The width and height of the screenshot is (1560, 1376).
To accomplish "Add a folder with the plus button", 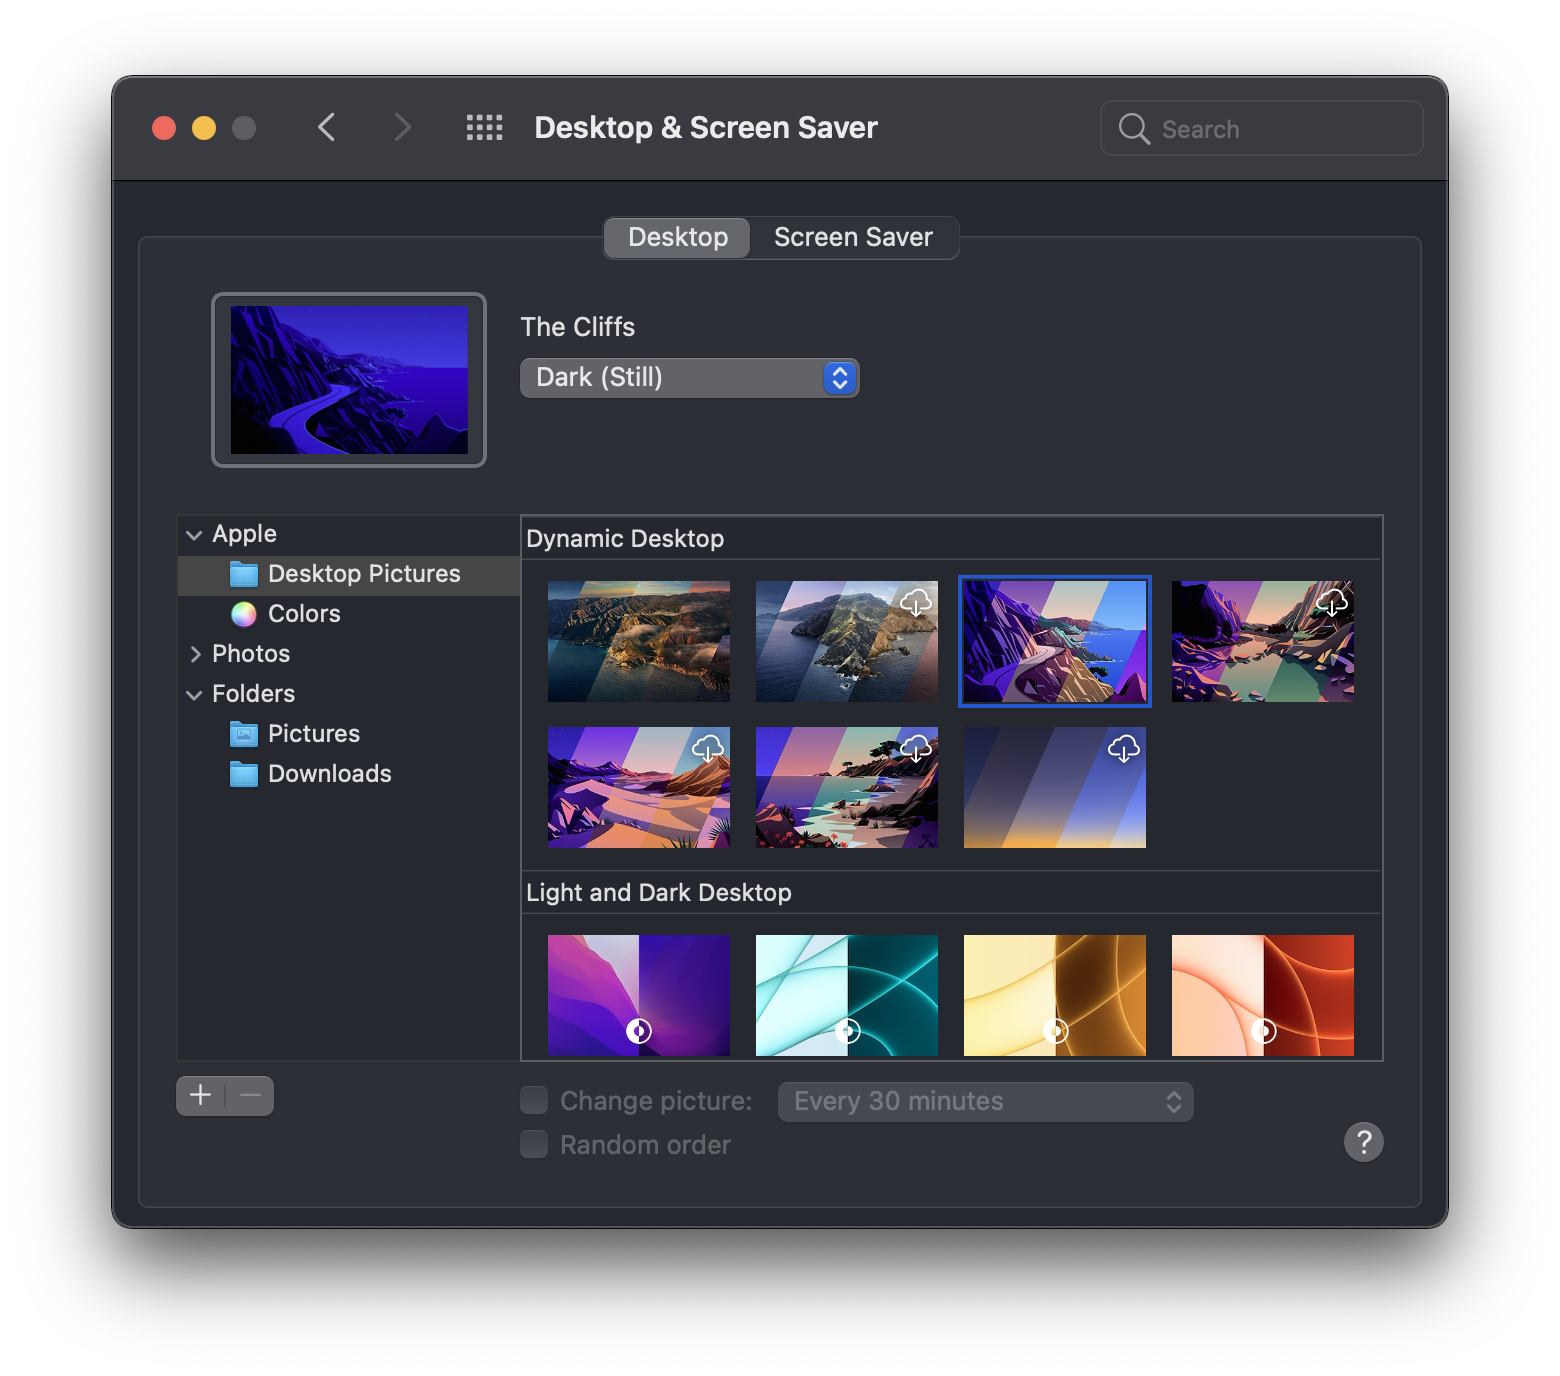I will pos(201,1096).
